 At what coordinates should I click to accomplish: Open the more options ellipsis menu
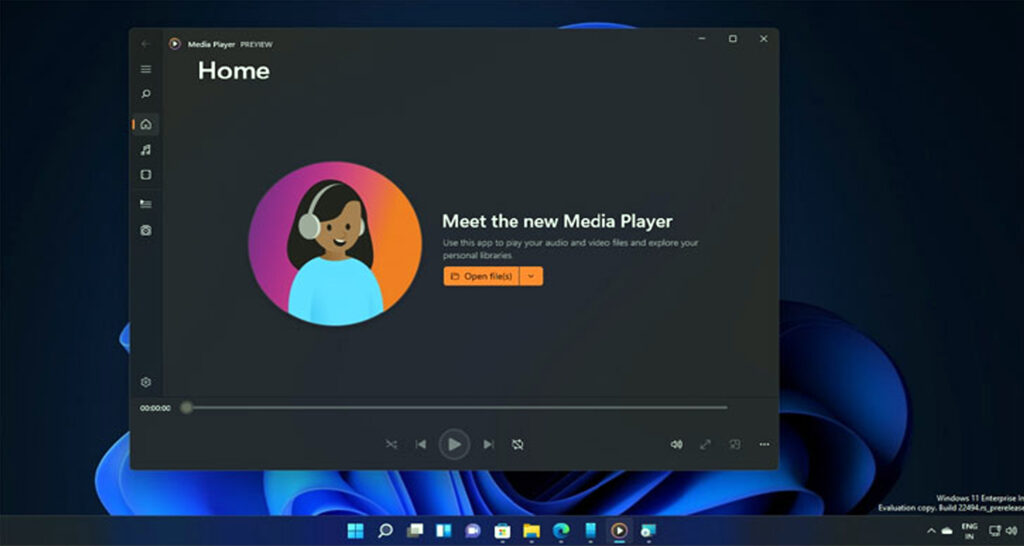(764, 444)
